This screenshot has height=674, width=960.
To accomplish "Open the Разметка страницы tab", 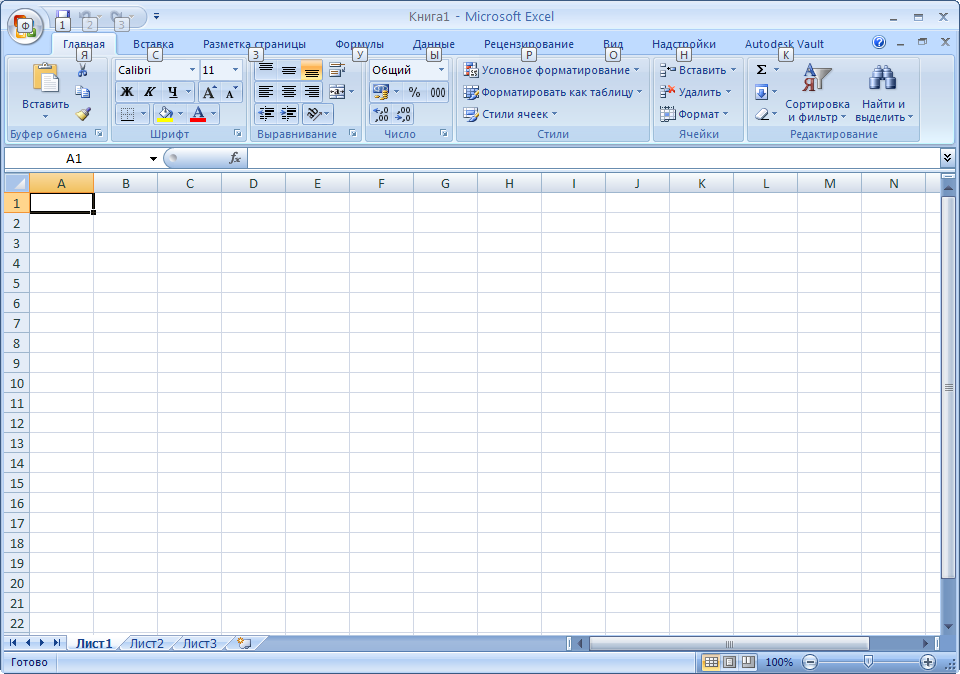I will pos(254,44).
